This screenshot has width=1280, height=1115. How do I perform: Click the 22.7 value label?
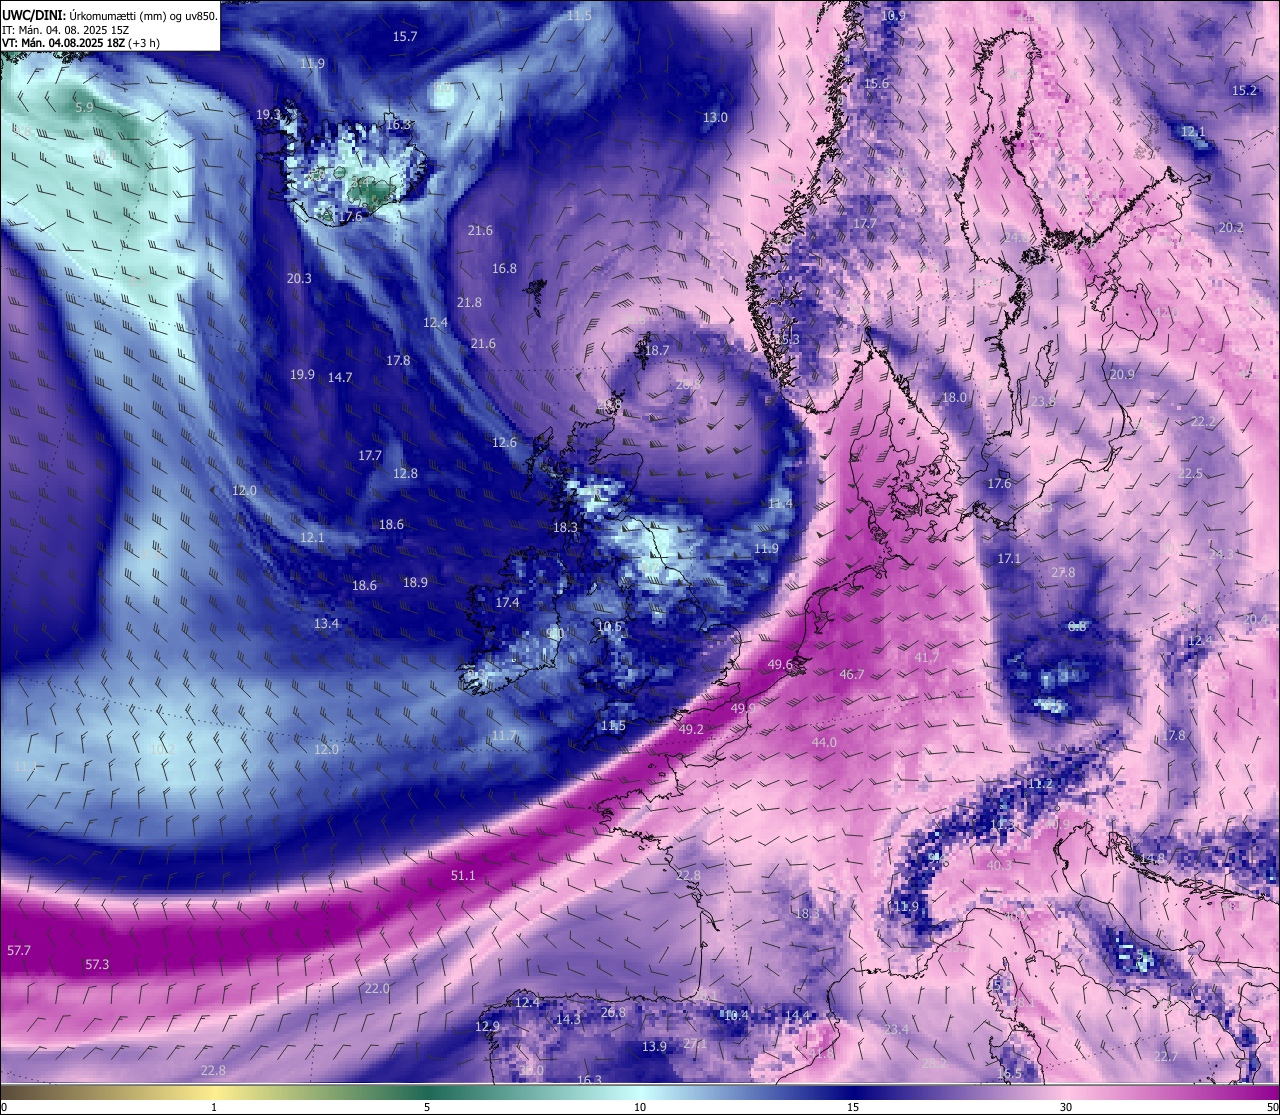1166,1056
